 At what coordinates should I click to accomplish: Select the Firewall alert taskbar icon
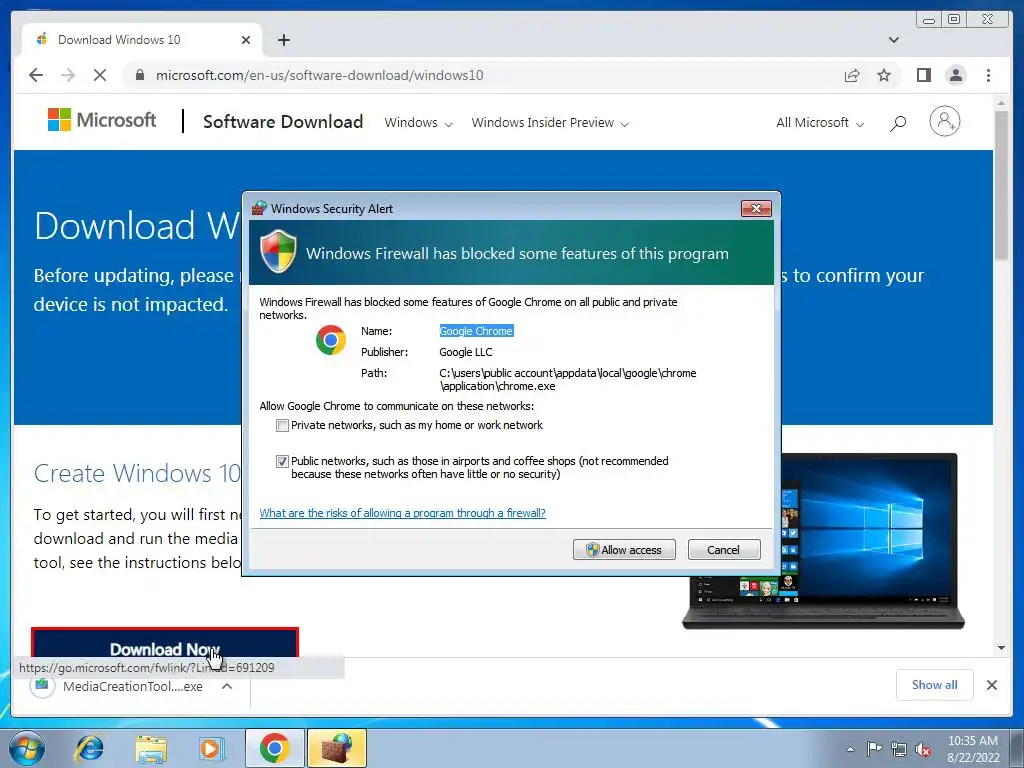point(337,748)
